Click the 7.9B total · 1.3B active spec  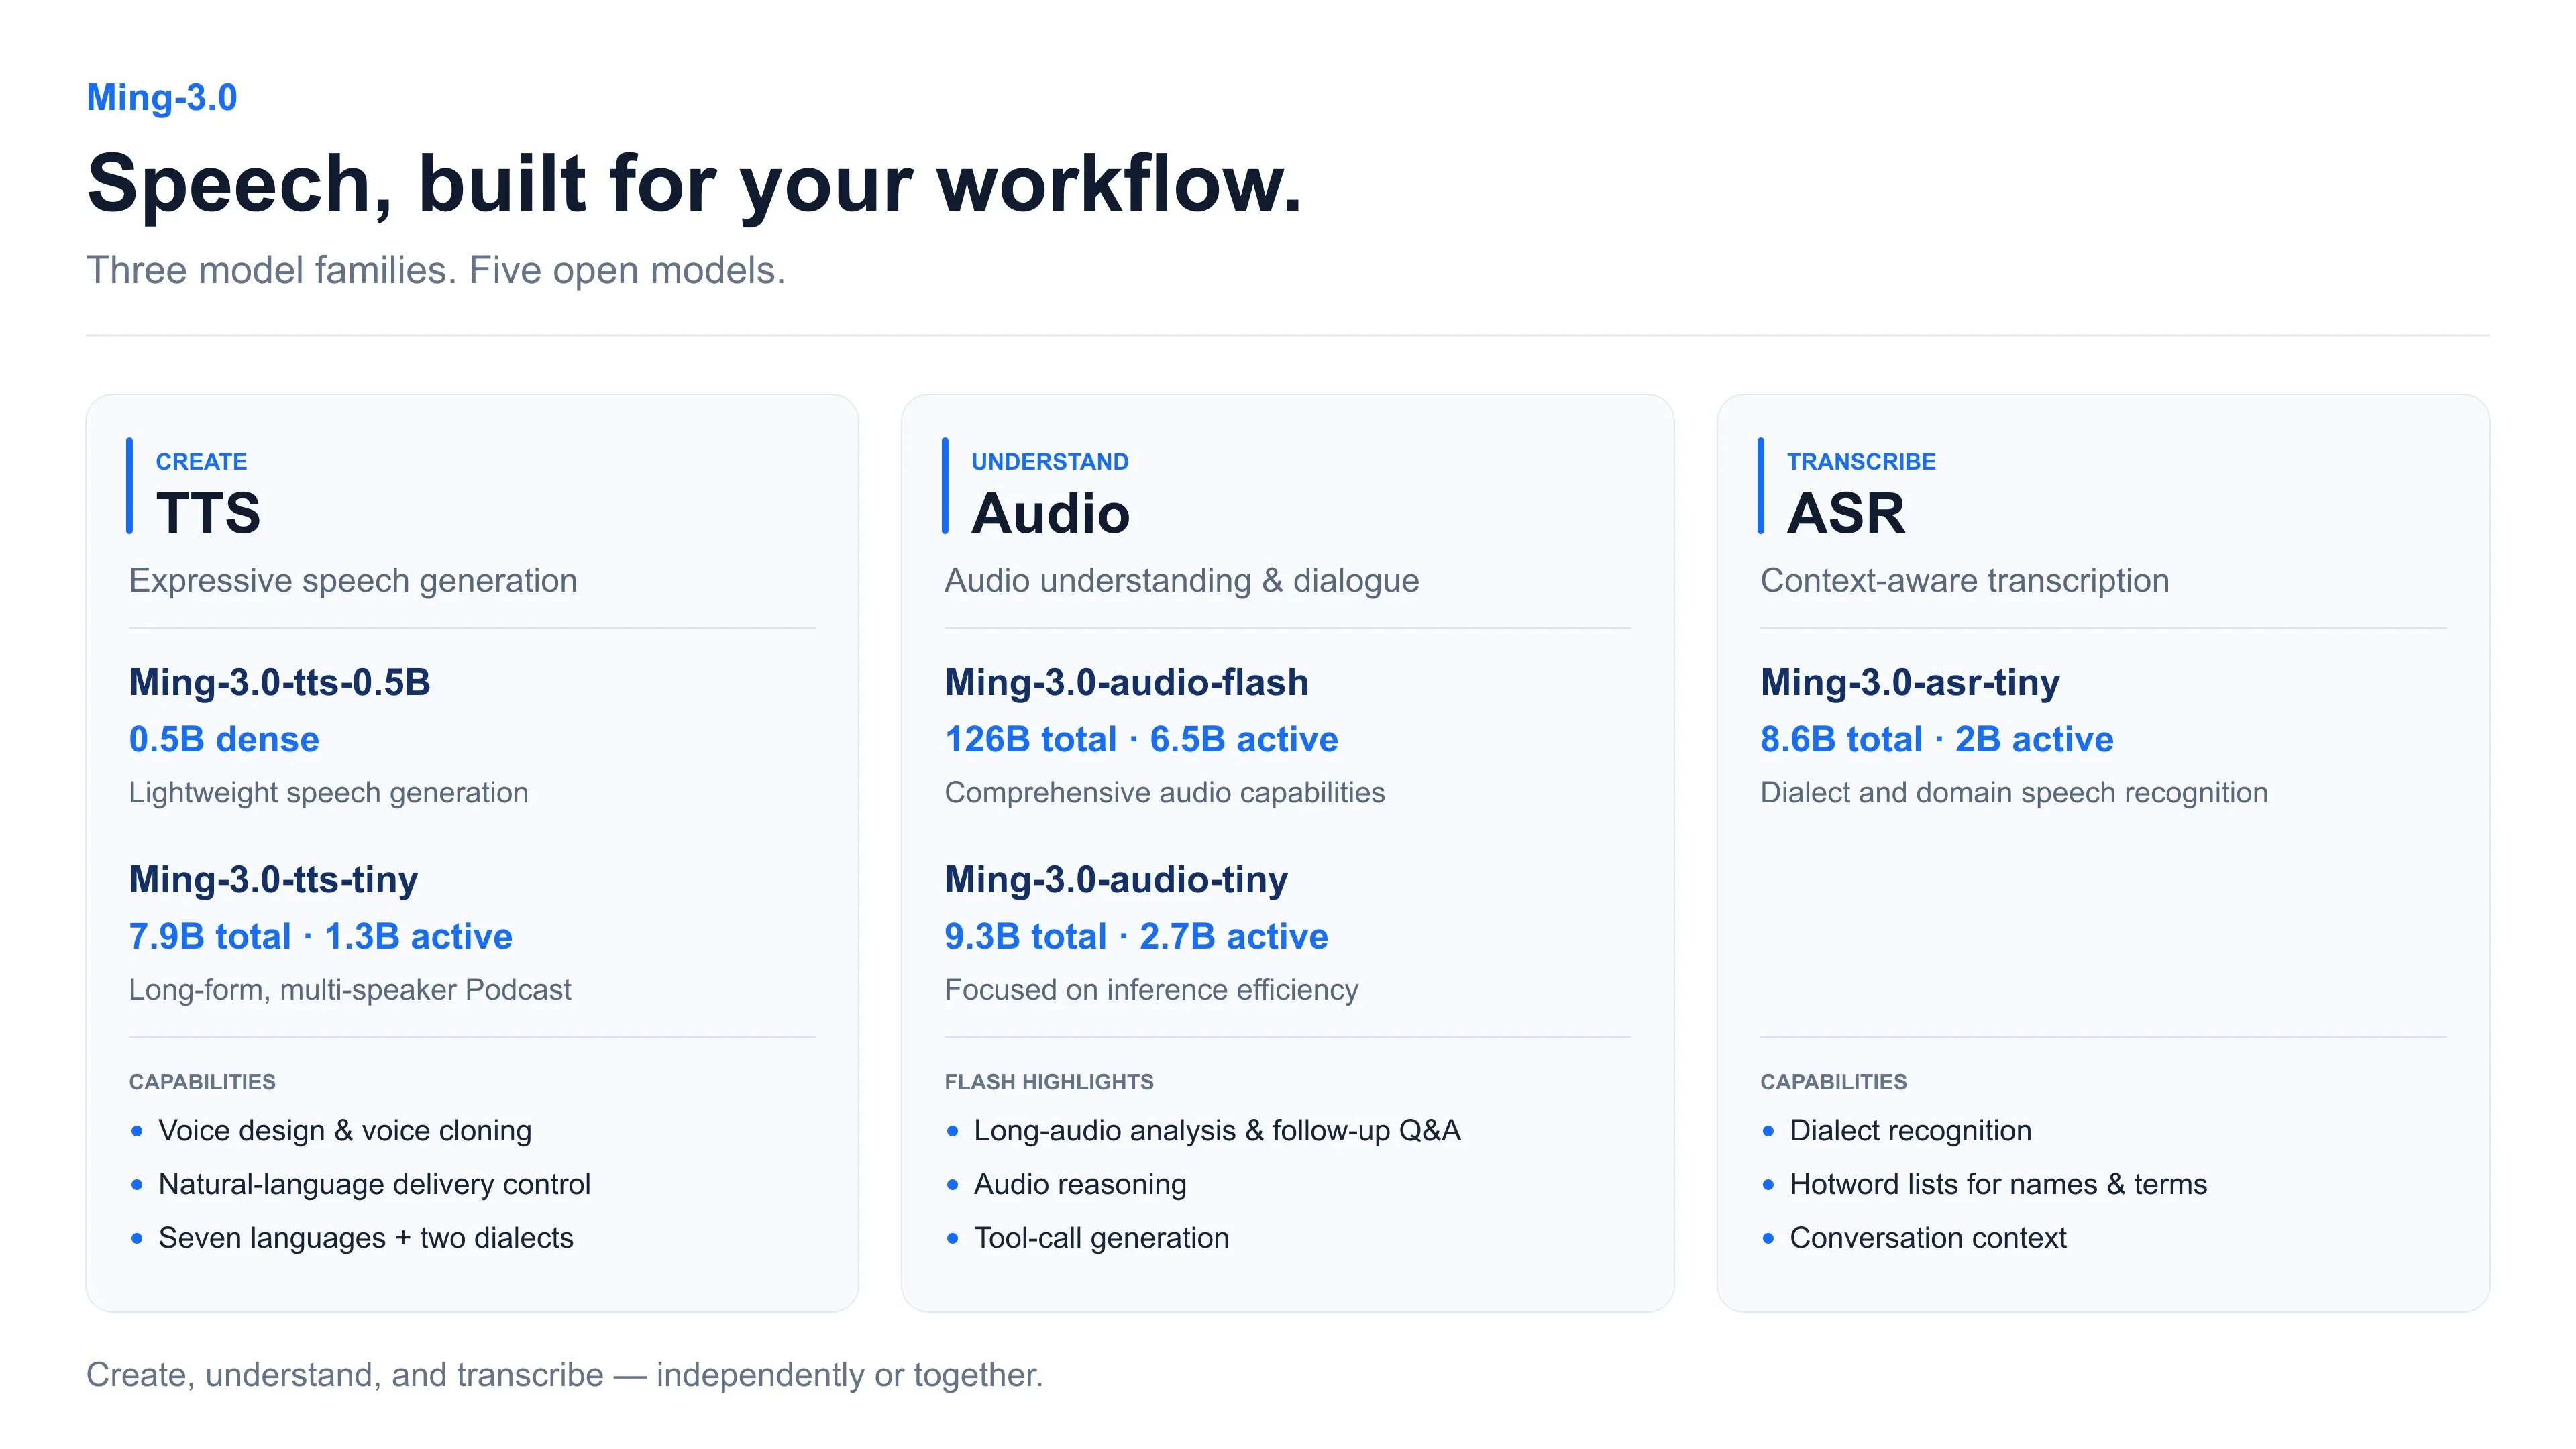point(320,936)
